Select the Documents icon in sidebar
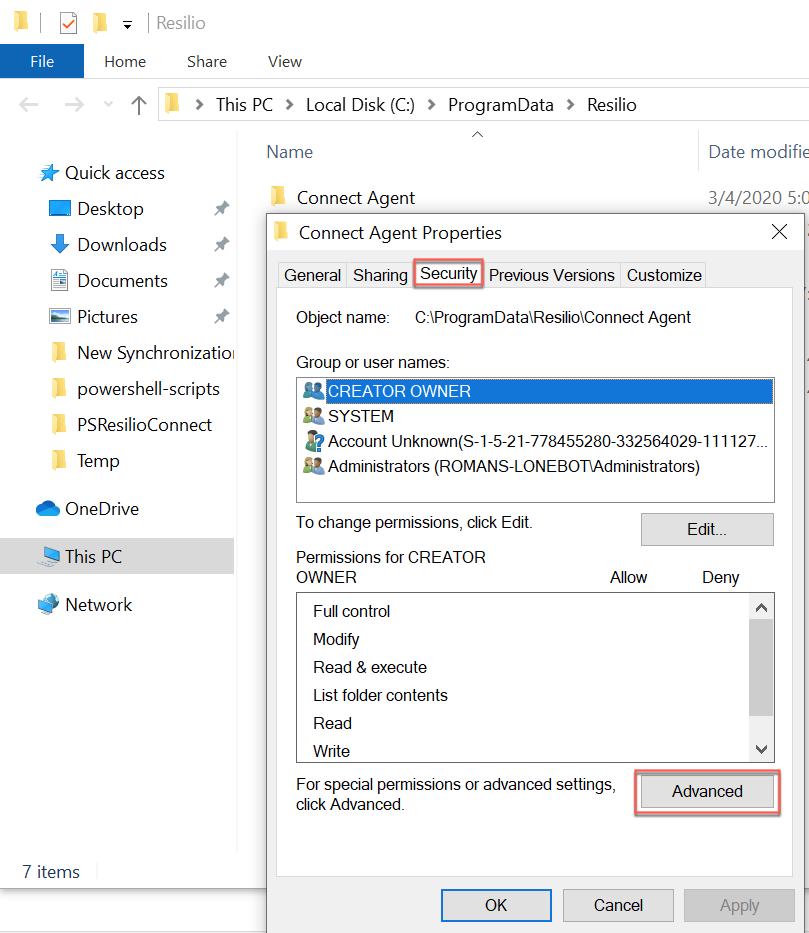Viewport: 809px width, 933px height. [60, 281]
